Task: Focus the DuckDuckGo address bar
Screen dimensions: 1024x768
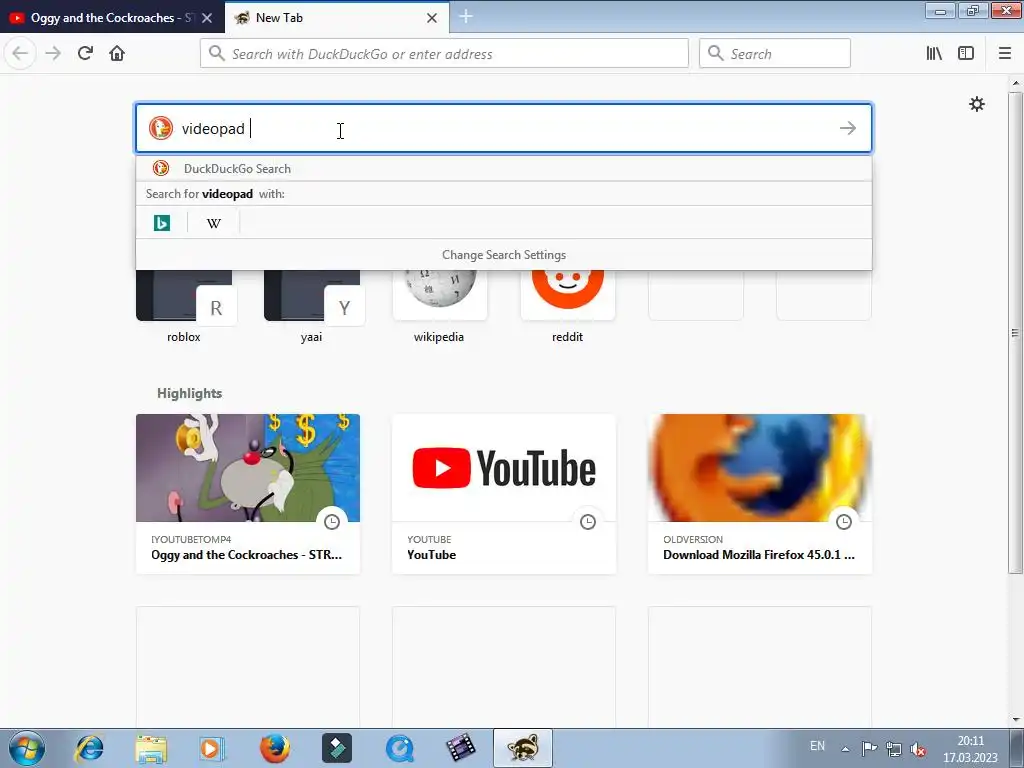Action: tap(444, 53)
